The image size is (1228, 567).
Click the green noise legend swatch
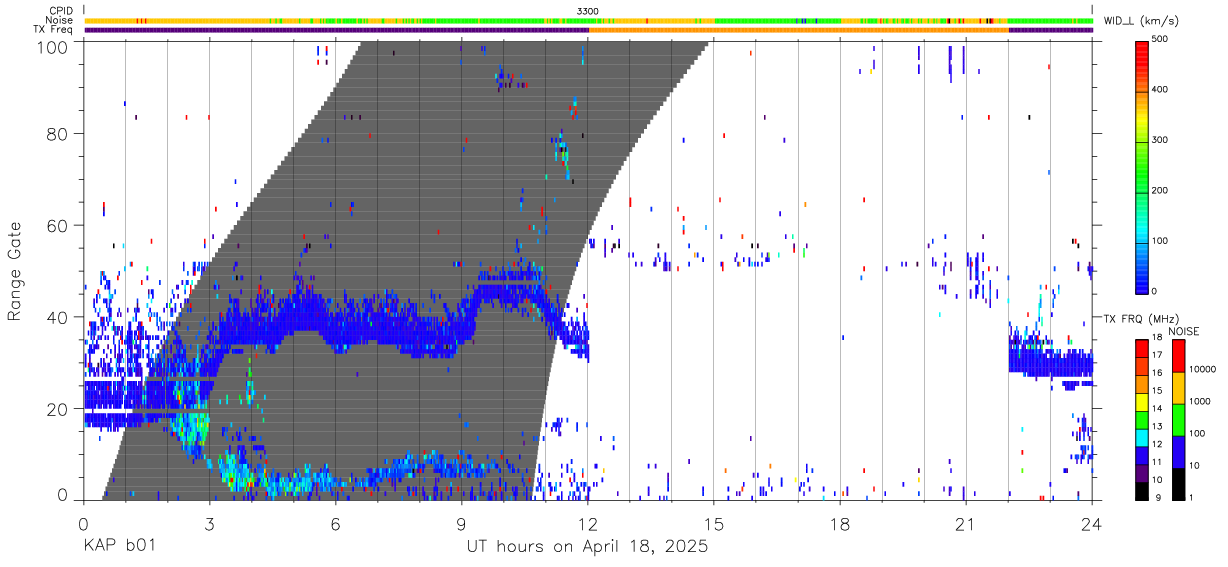[1177, 420]
